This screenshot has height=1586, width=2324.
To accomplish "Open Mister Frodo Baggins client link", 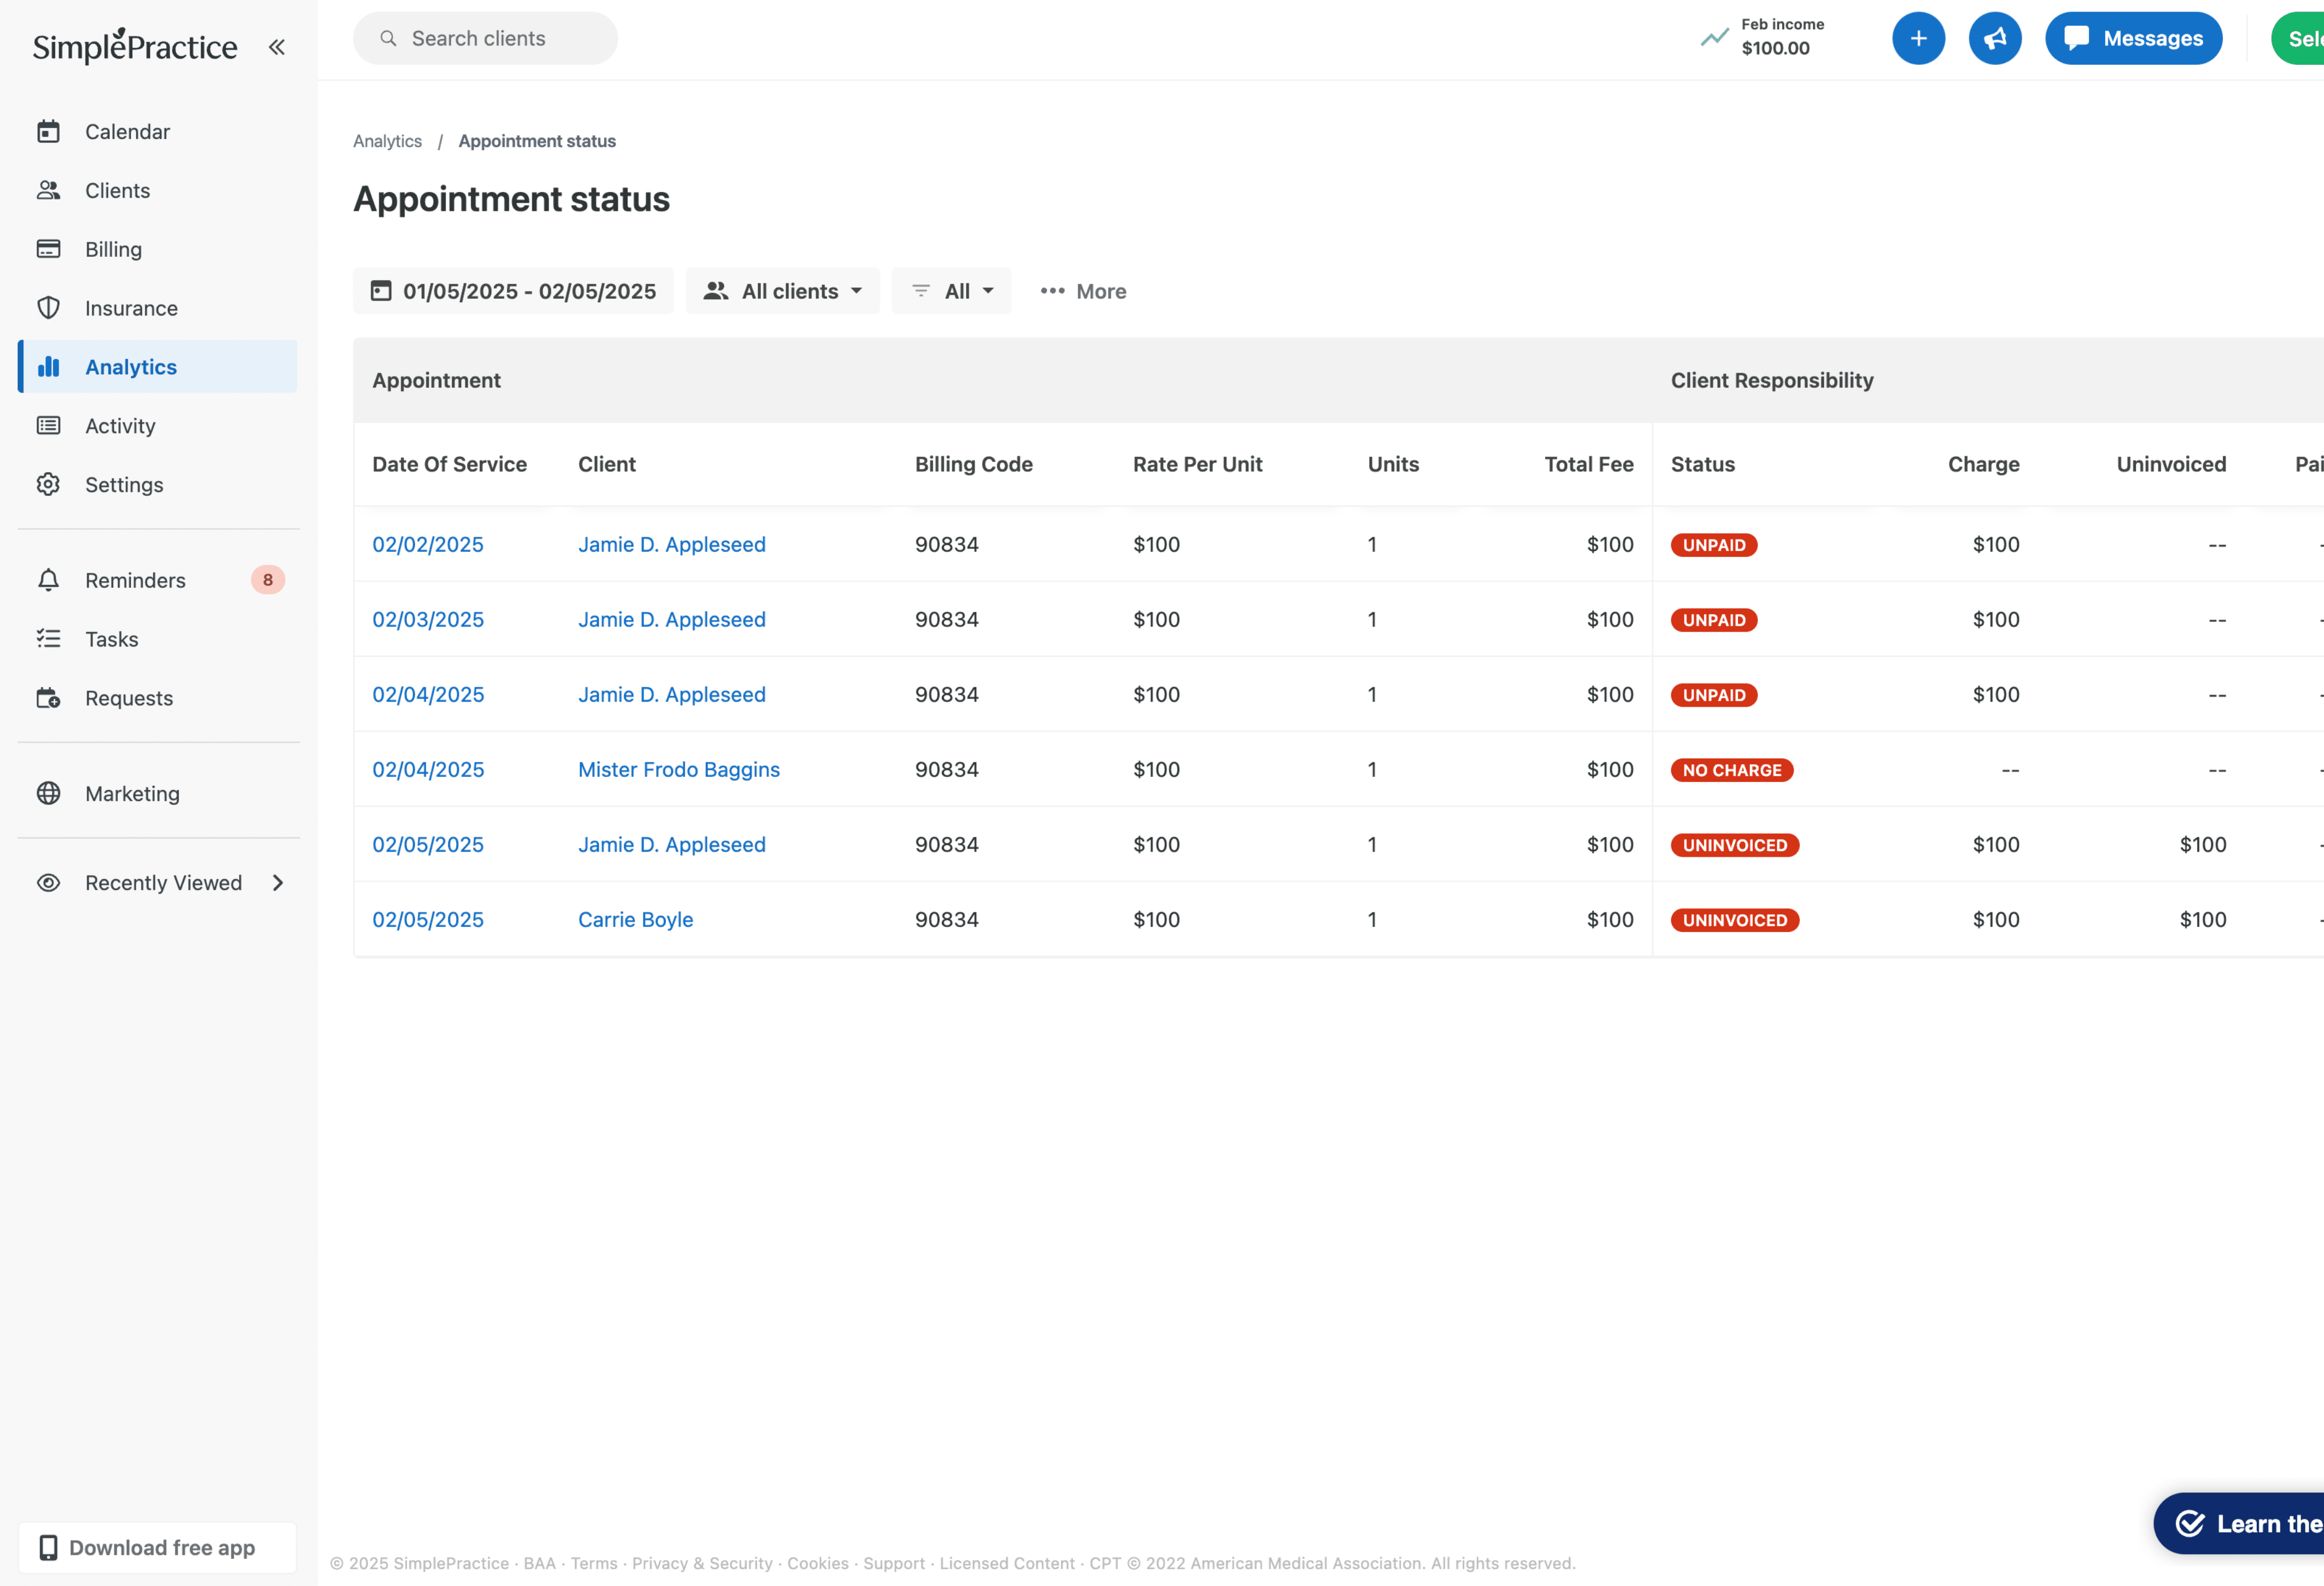I will click(678, 769).
